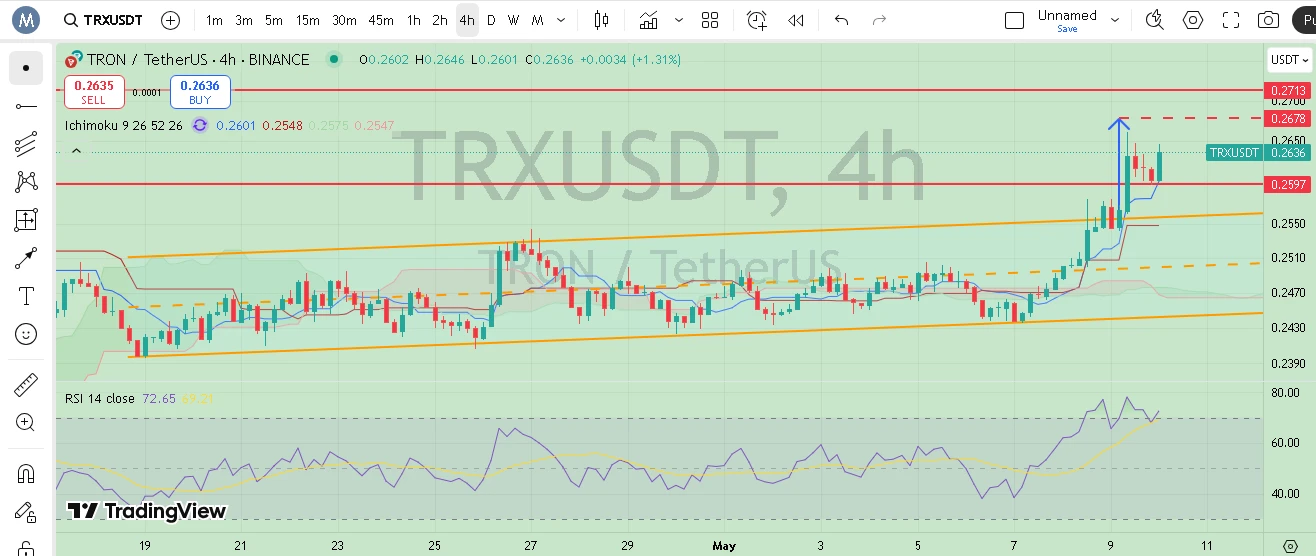
Task: Open the emoji icons tool
Action: 26,334
